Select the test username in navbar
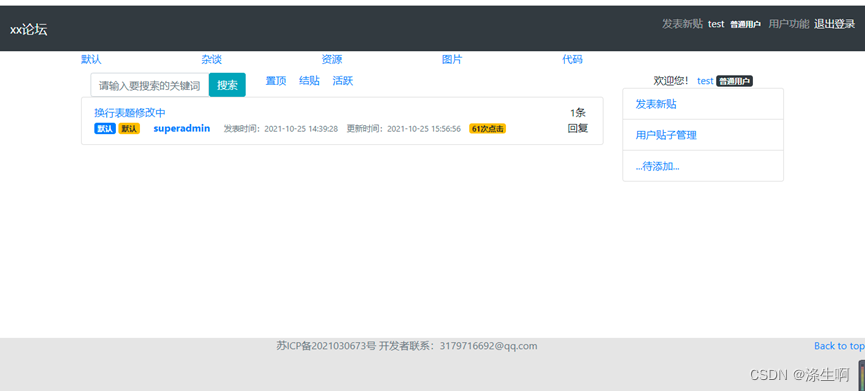Image resolution: width=865 pixels, height=391 pixels. tap(716, 24)
